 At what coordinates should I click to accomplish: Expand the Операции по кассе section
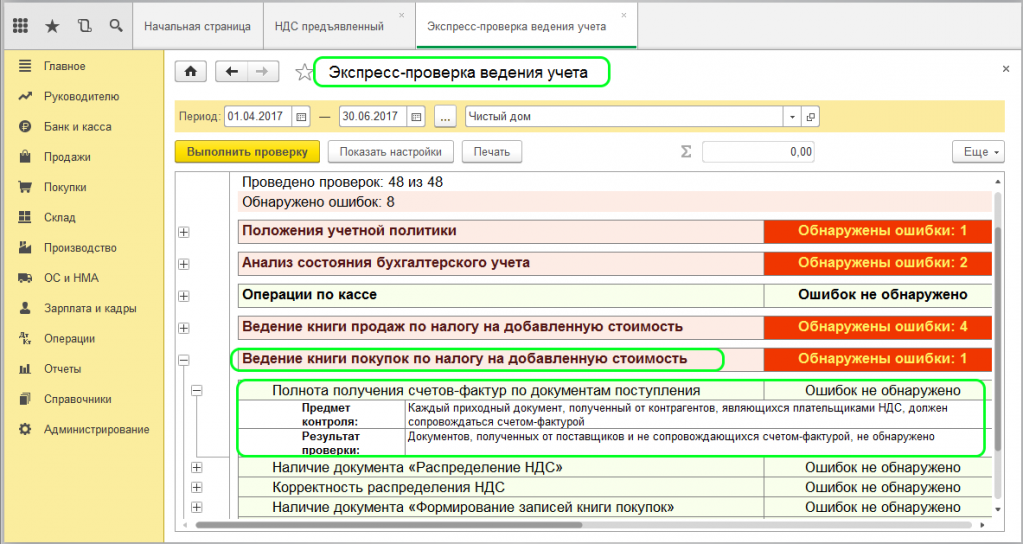tap(183, 296)
